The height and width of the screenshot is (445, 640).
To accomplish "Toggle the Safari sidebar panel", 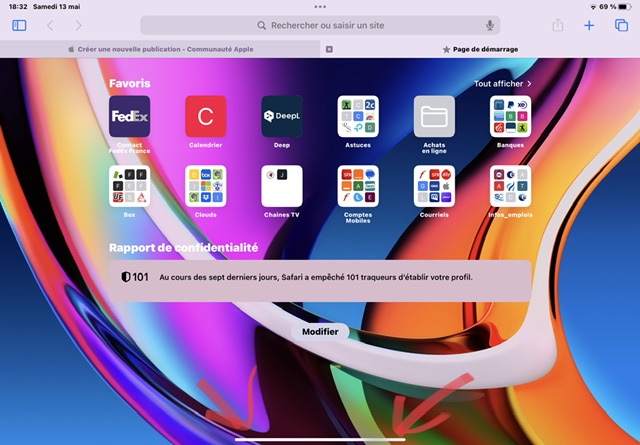I will point(19,25).
